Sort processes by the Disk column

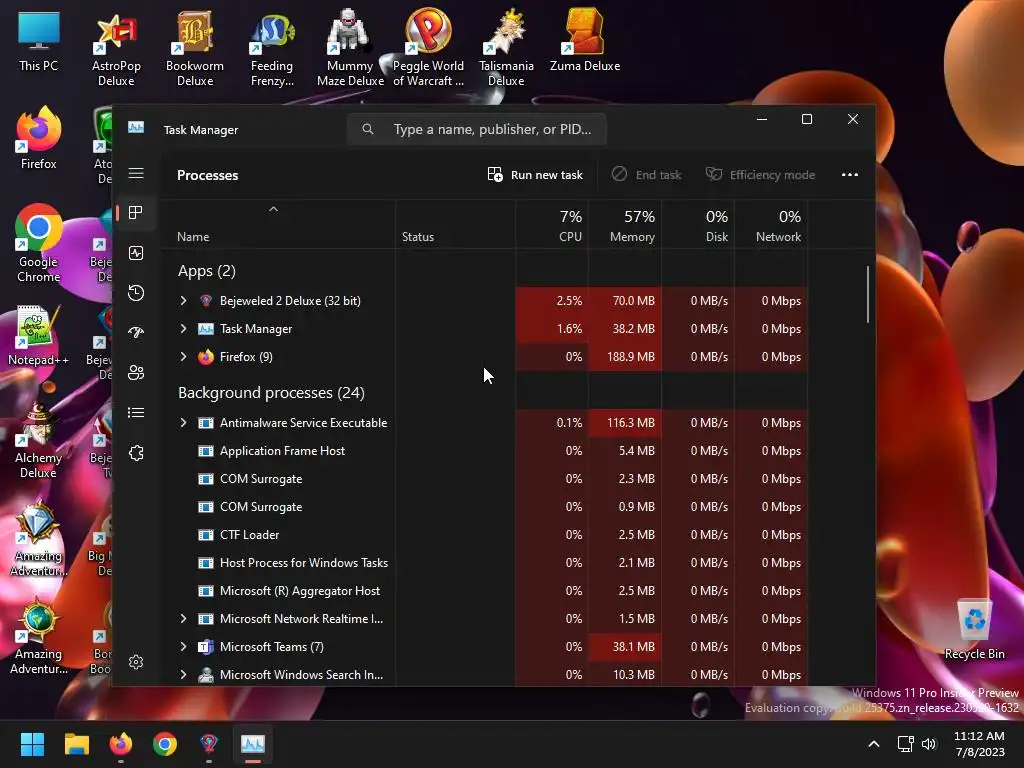click(x=698, y=225)
